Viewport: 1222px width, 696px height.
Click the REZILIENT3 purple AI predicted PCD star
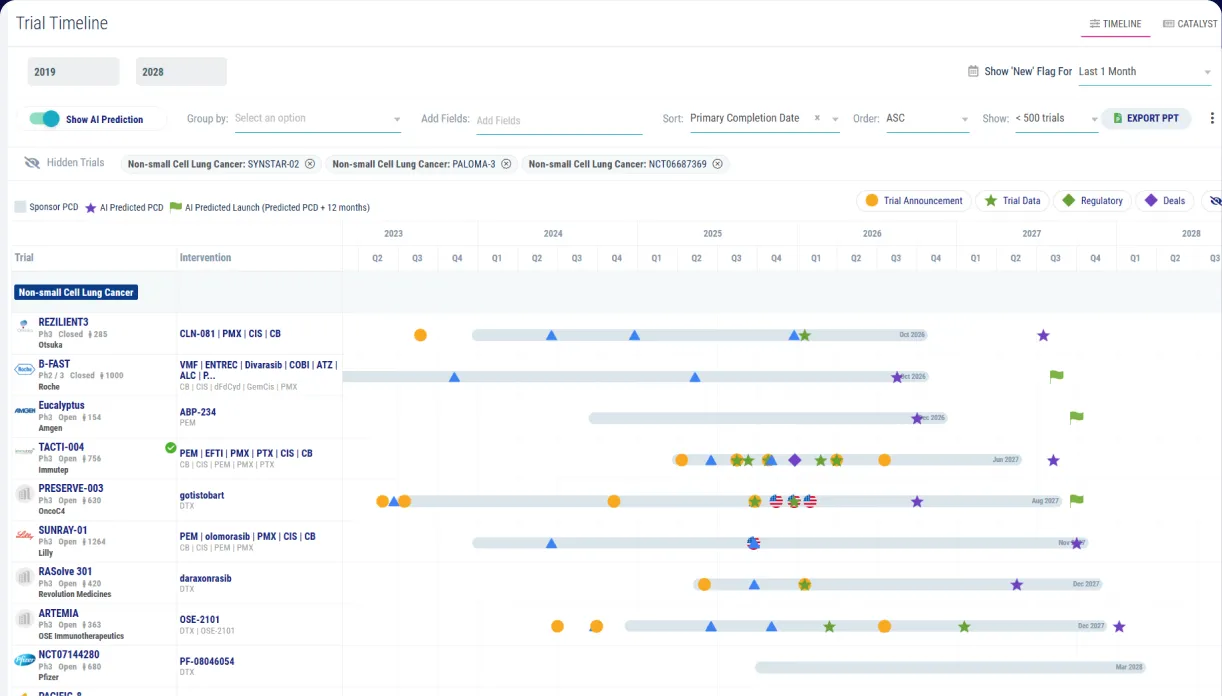coord(1043,335)
